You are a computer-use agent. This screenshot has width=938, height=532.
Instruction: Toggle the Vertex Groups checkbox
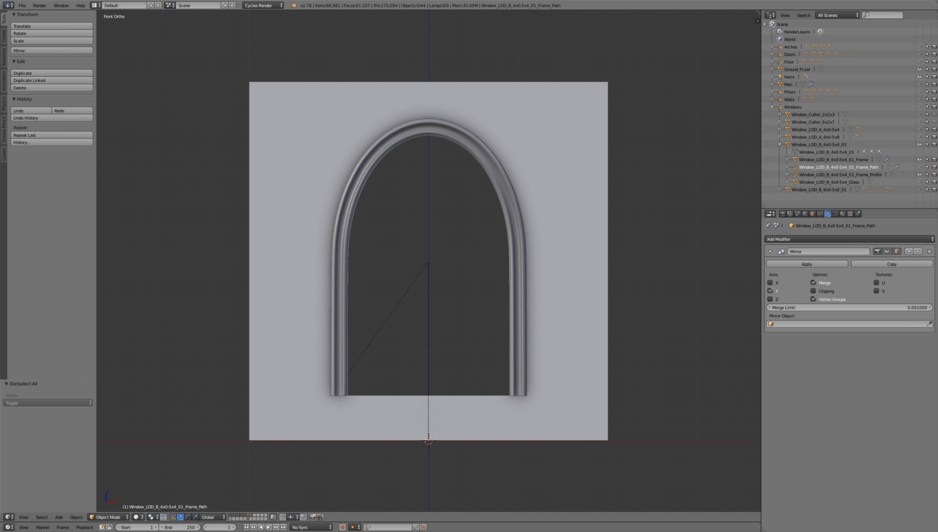point(813,299)
